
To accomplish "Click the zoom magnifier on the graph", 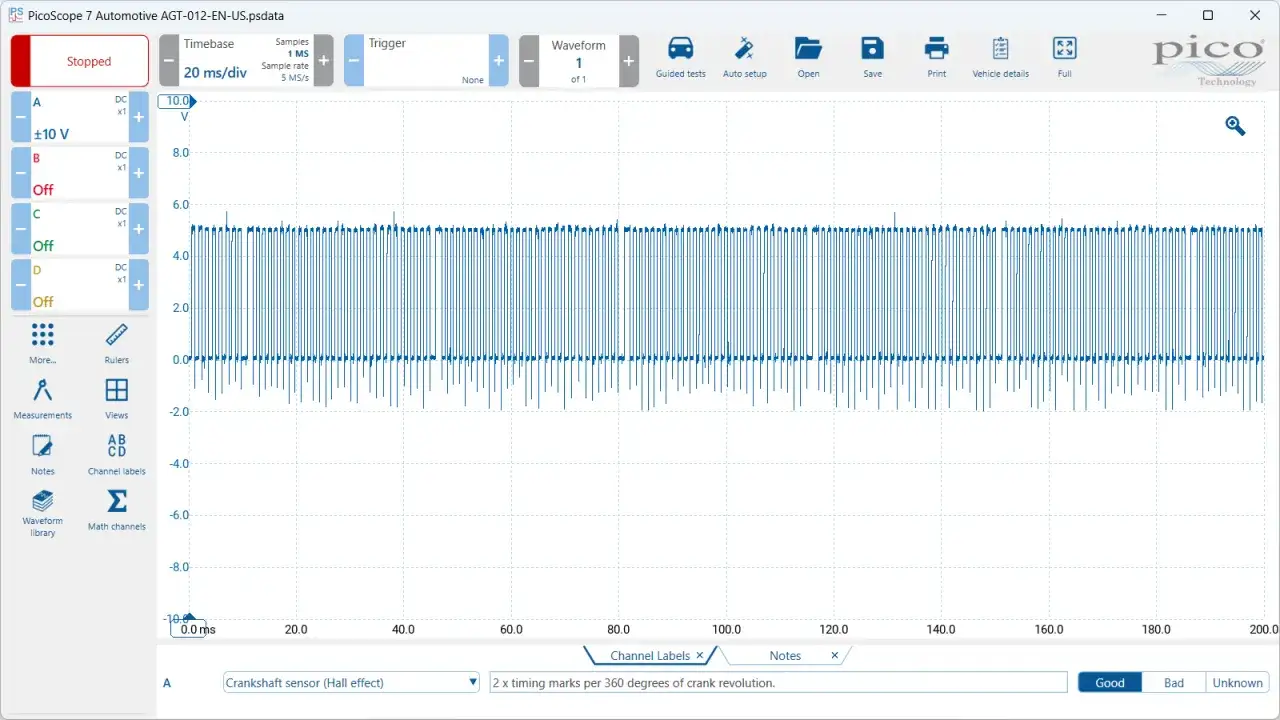I will point(1235,125).
